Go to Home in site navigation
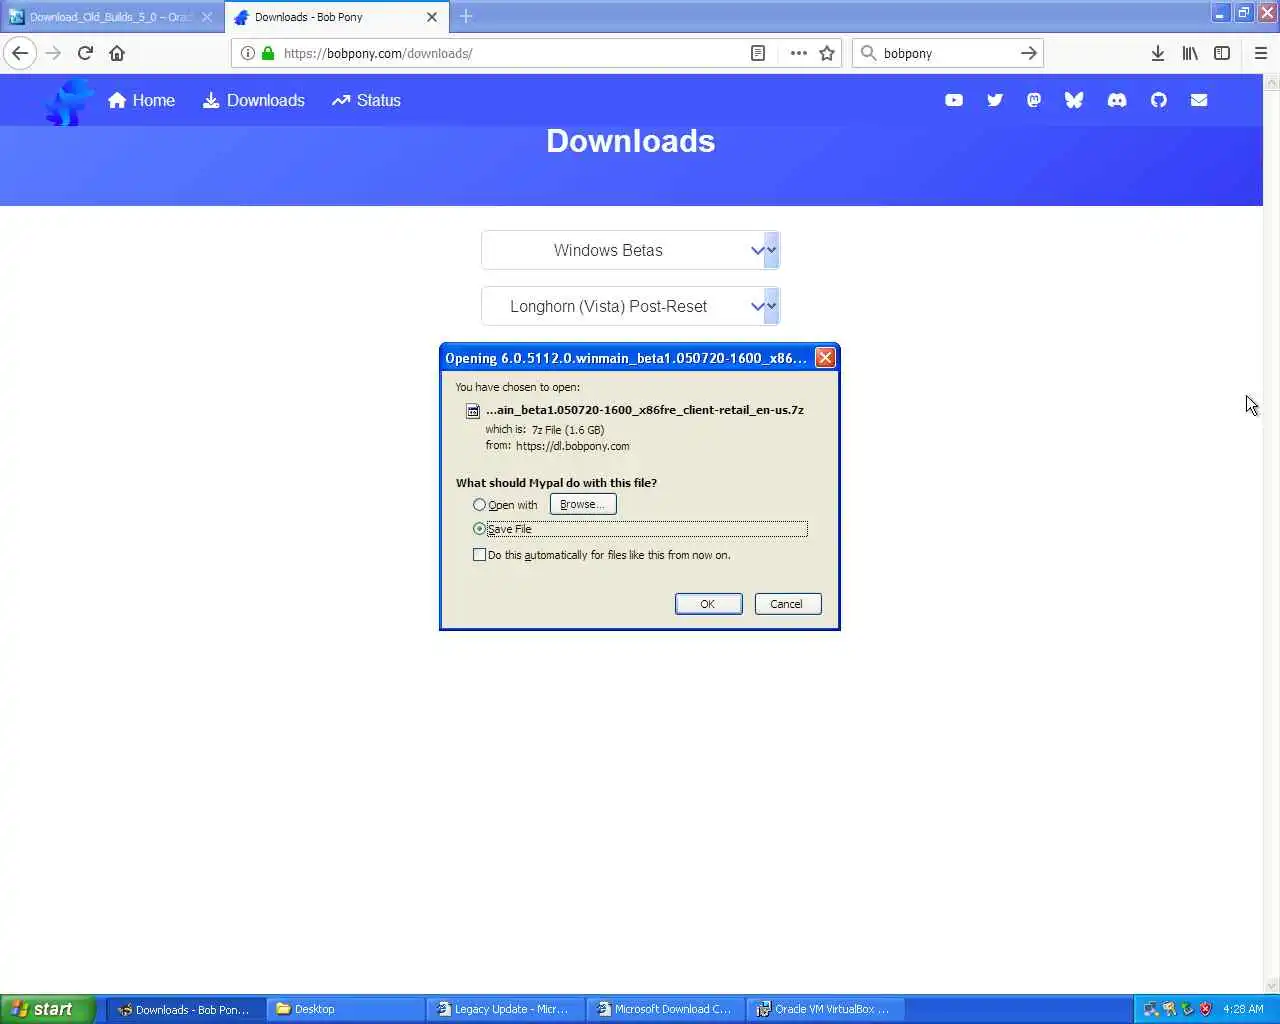The width and height of the screenshot is (1280, 1024). pyautogui.click(x=141, y=100)
